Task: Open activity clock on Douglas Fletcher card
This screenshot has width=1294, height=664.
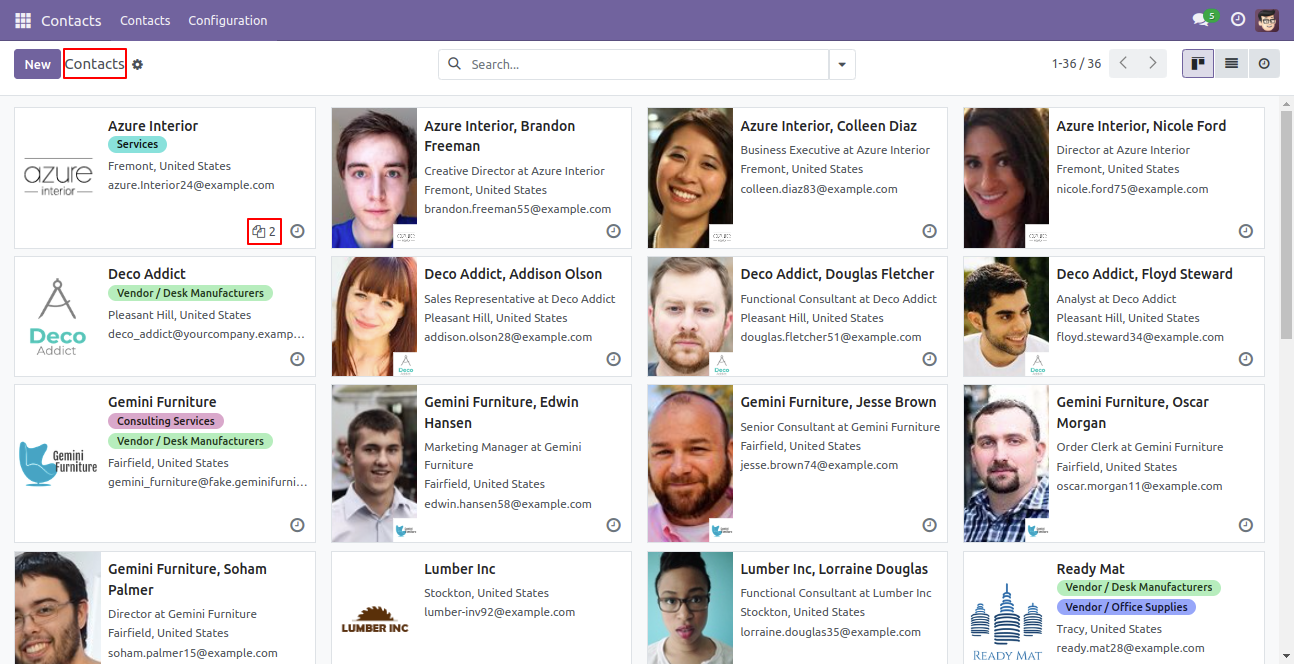Action: click(x=930, y=359)
